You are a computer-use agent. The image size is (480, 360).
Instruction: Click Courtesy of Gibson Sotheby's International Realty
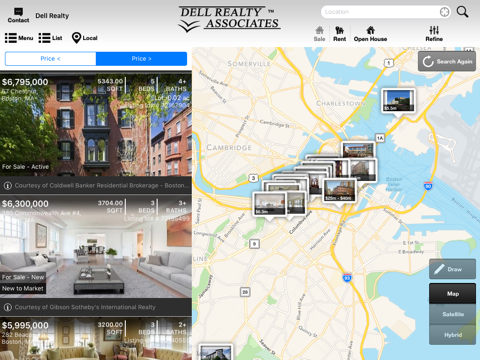click(x=85, y=307)
